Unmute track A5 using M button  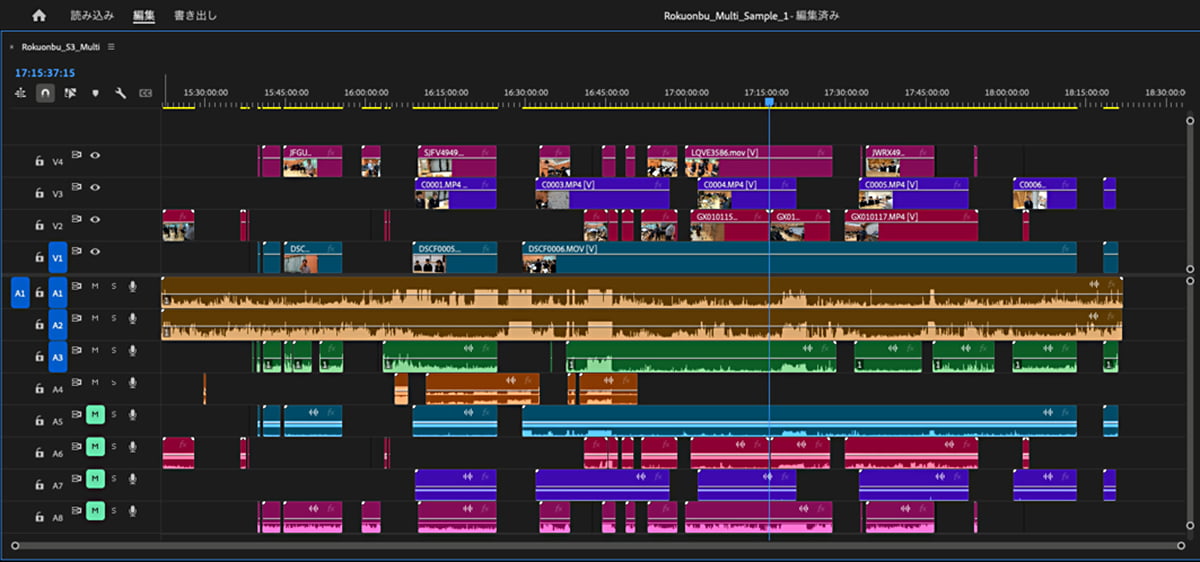click(95, 413)
